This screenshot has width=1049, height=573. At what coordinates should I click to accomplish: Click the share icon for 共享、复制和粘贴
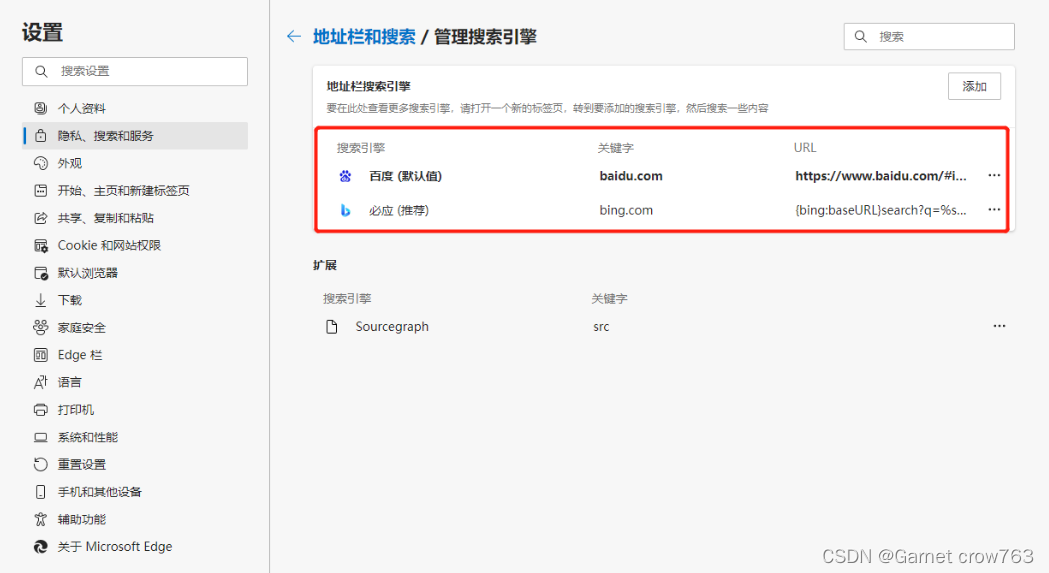click(x=41, y=218)
